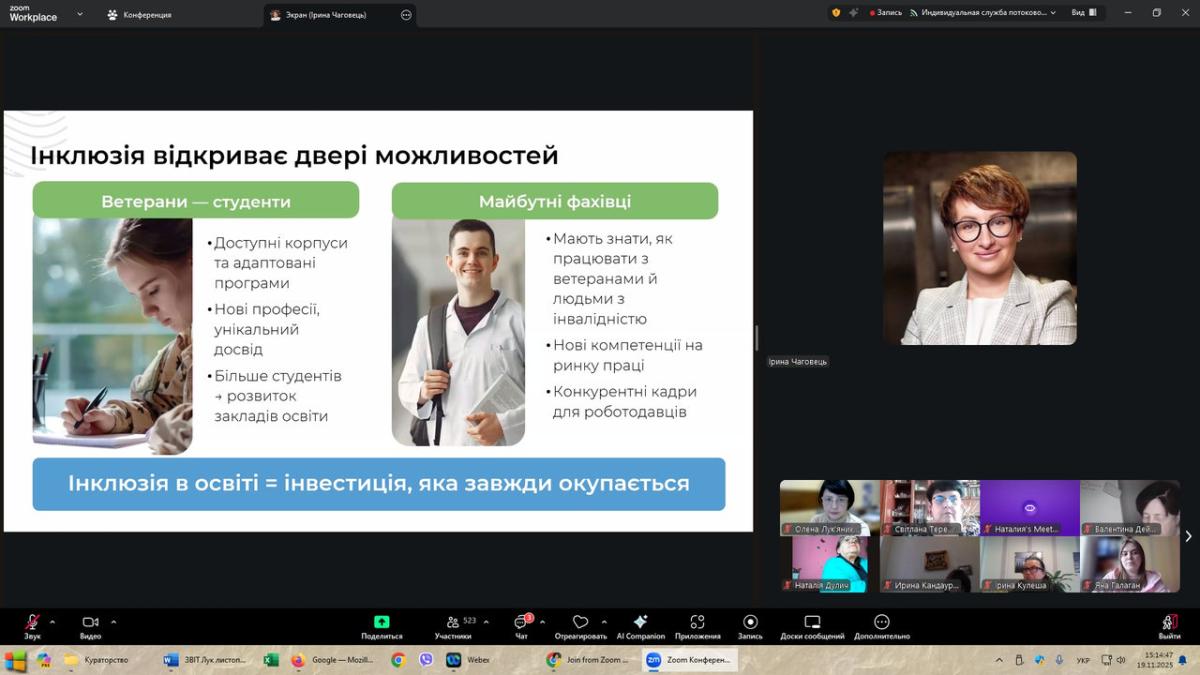
Task: Open the Приложения apps icon
Action: coord(697,623)
